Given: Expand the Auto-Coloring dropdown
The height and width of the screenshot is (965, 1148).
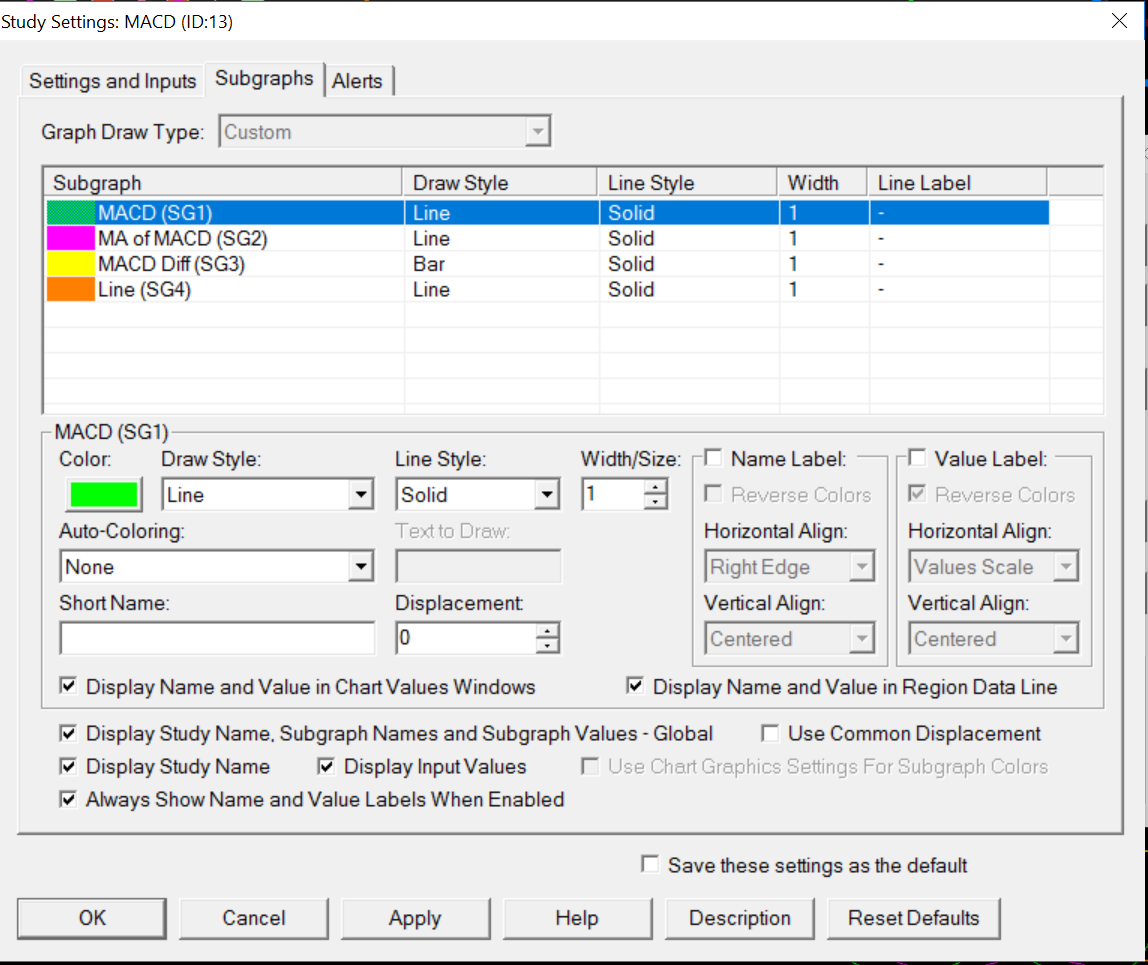Looking at the screenshot, I should point(360,567).
